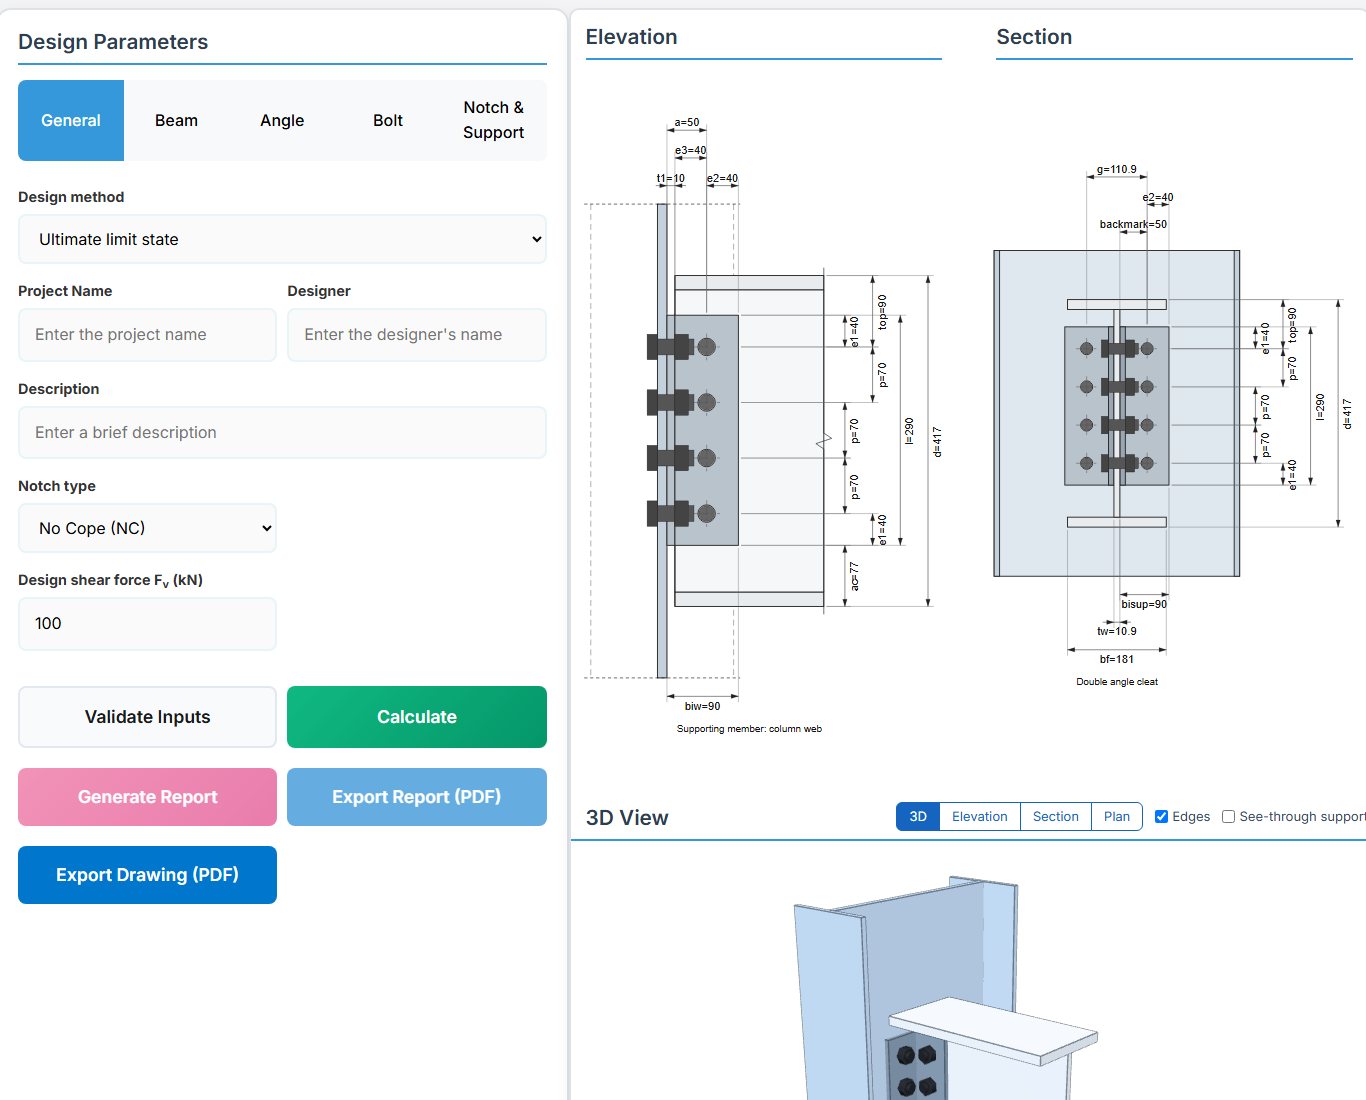Image resolution: width=1366 pixels, height=1100 pixels.
Task: Enable the See-through support checkbox
Action: click(1228, 817)
